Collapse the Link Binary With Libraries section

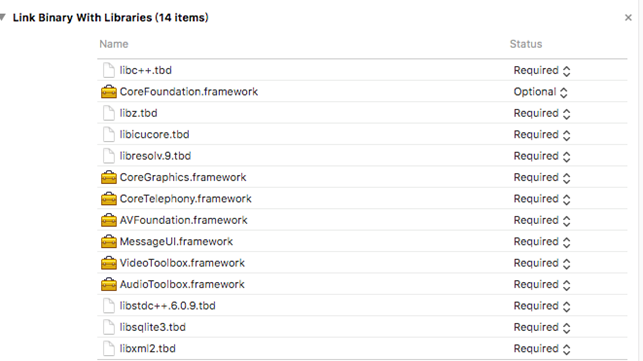[x=3, y=17]
